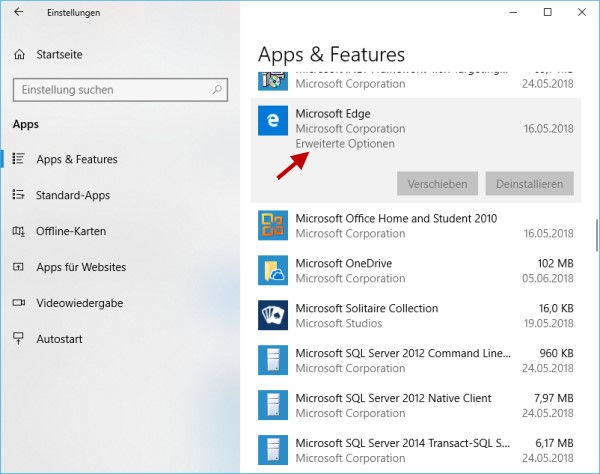Click the Autostart icon
The image size is (600, 474).
(x=18, y=339)
